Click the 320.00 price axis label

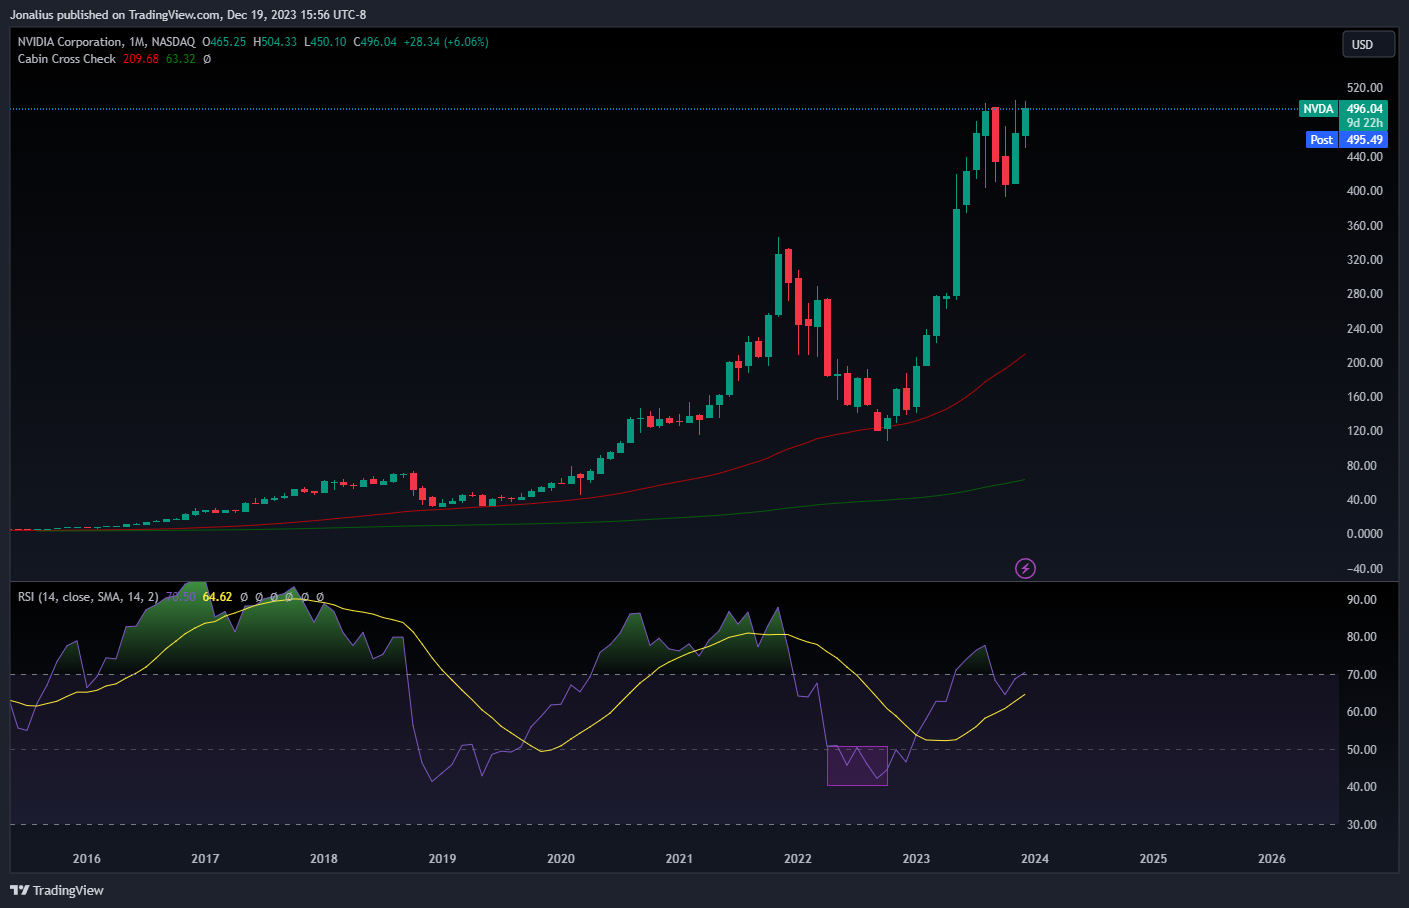[1364, 260]
